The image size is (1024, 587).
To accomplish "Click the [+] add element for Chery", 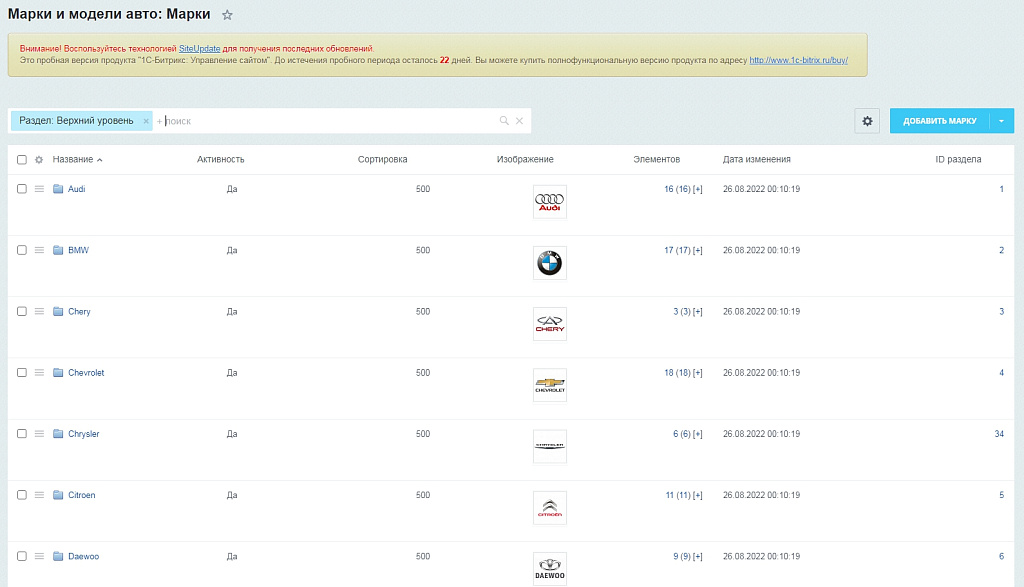I will tap(697, 312).
